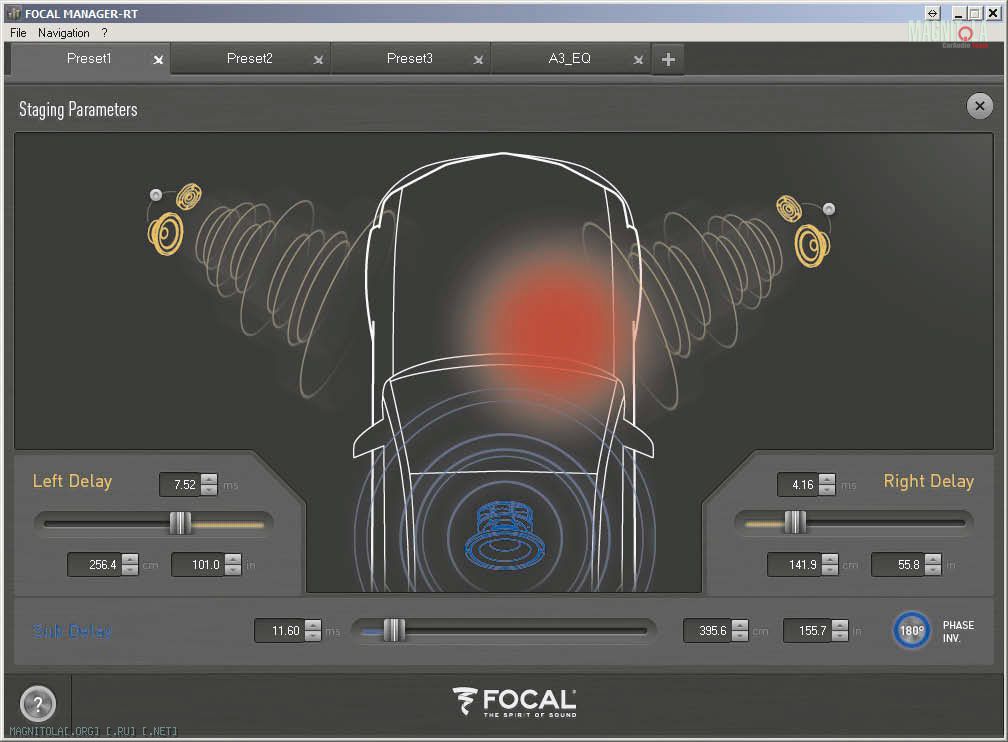Screen dimensions: 1008x742
Task: Open the File menu
Action: coord(18,33)
